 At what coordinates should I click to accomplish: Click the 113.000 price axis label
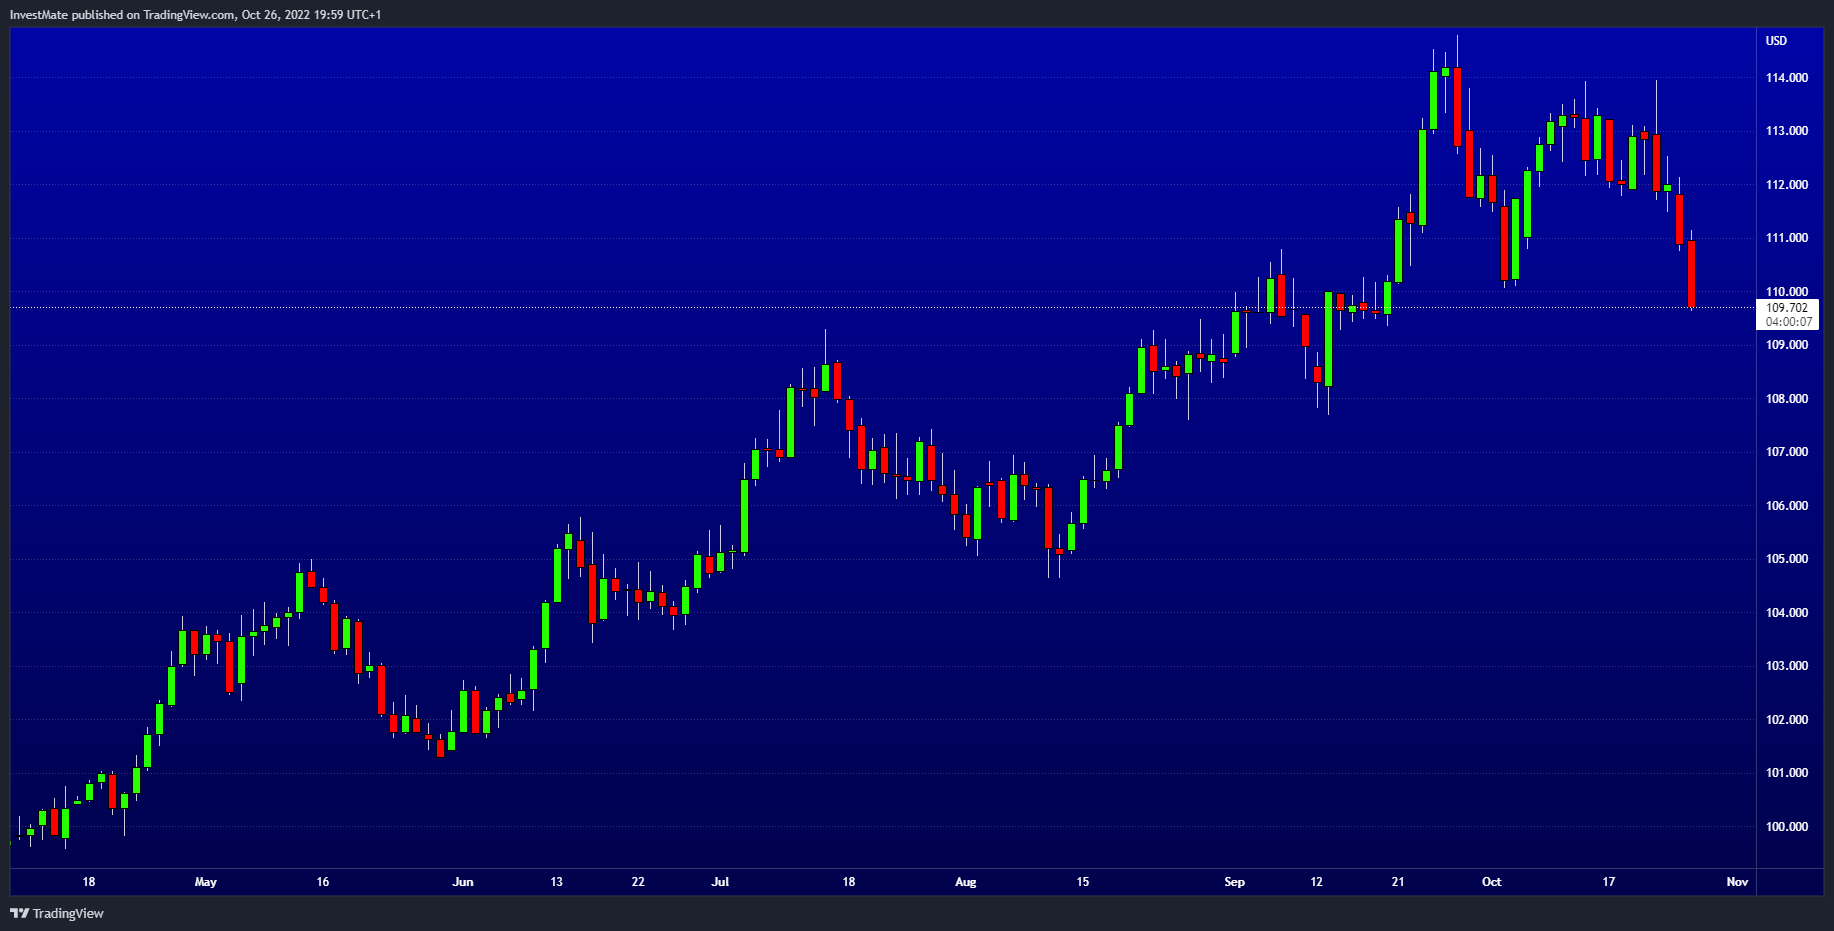[1787, 131]
